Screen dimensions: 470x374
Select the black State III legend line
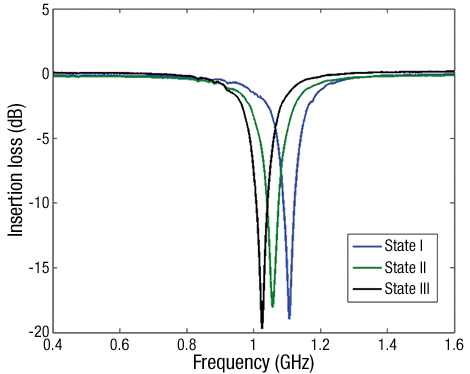coord(367,289)
